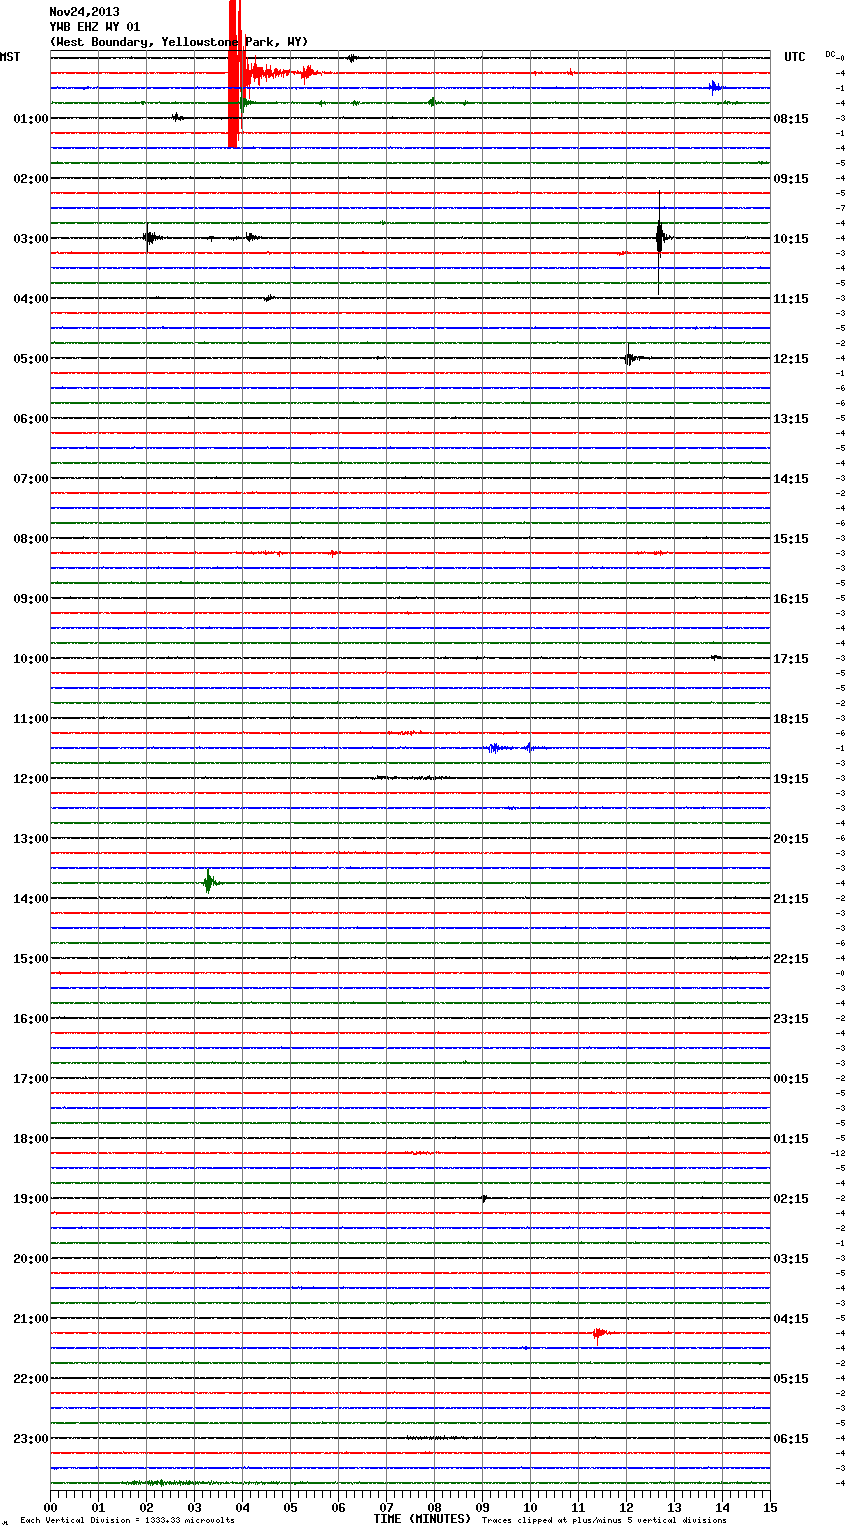Click the red event on the 21:15 trace
850x1534 pixels.
pyautogui.click(x=599, y=1333)
